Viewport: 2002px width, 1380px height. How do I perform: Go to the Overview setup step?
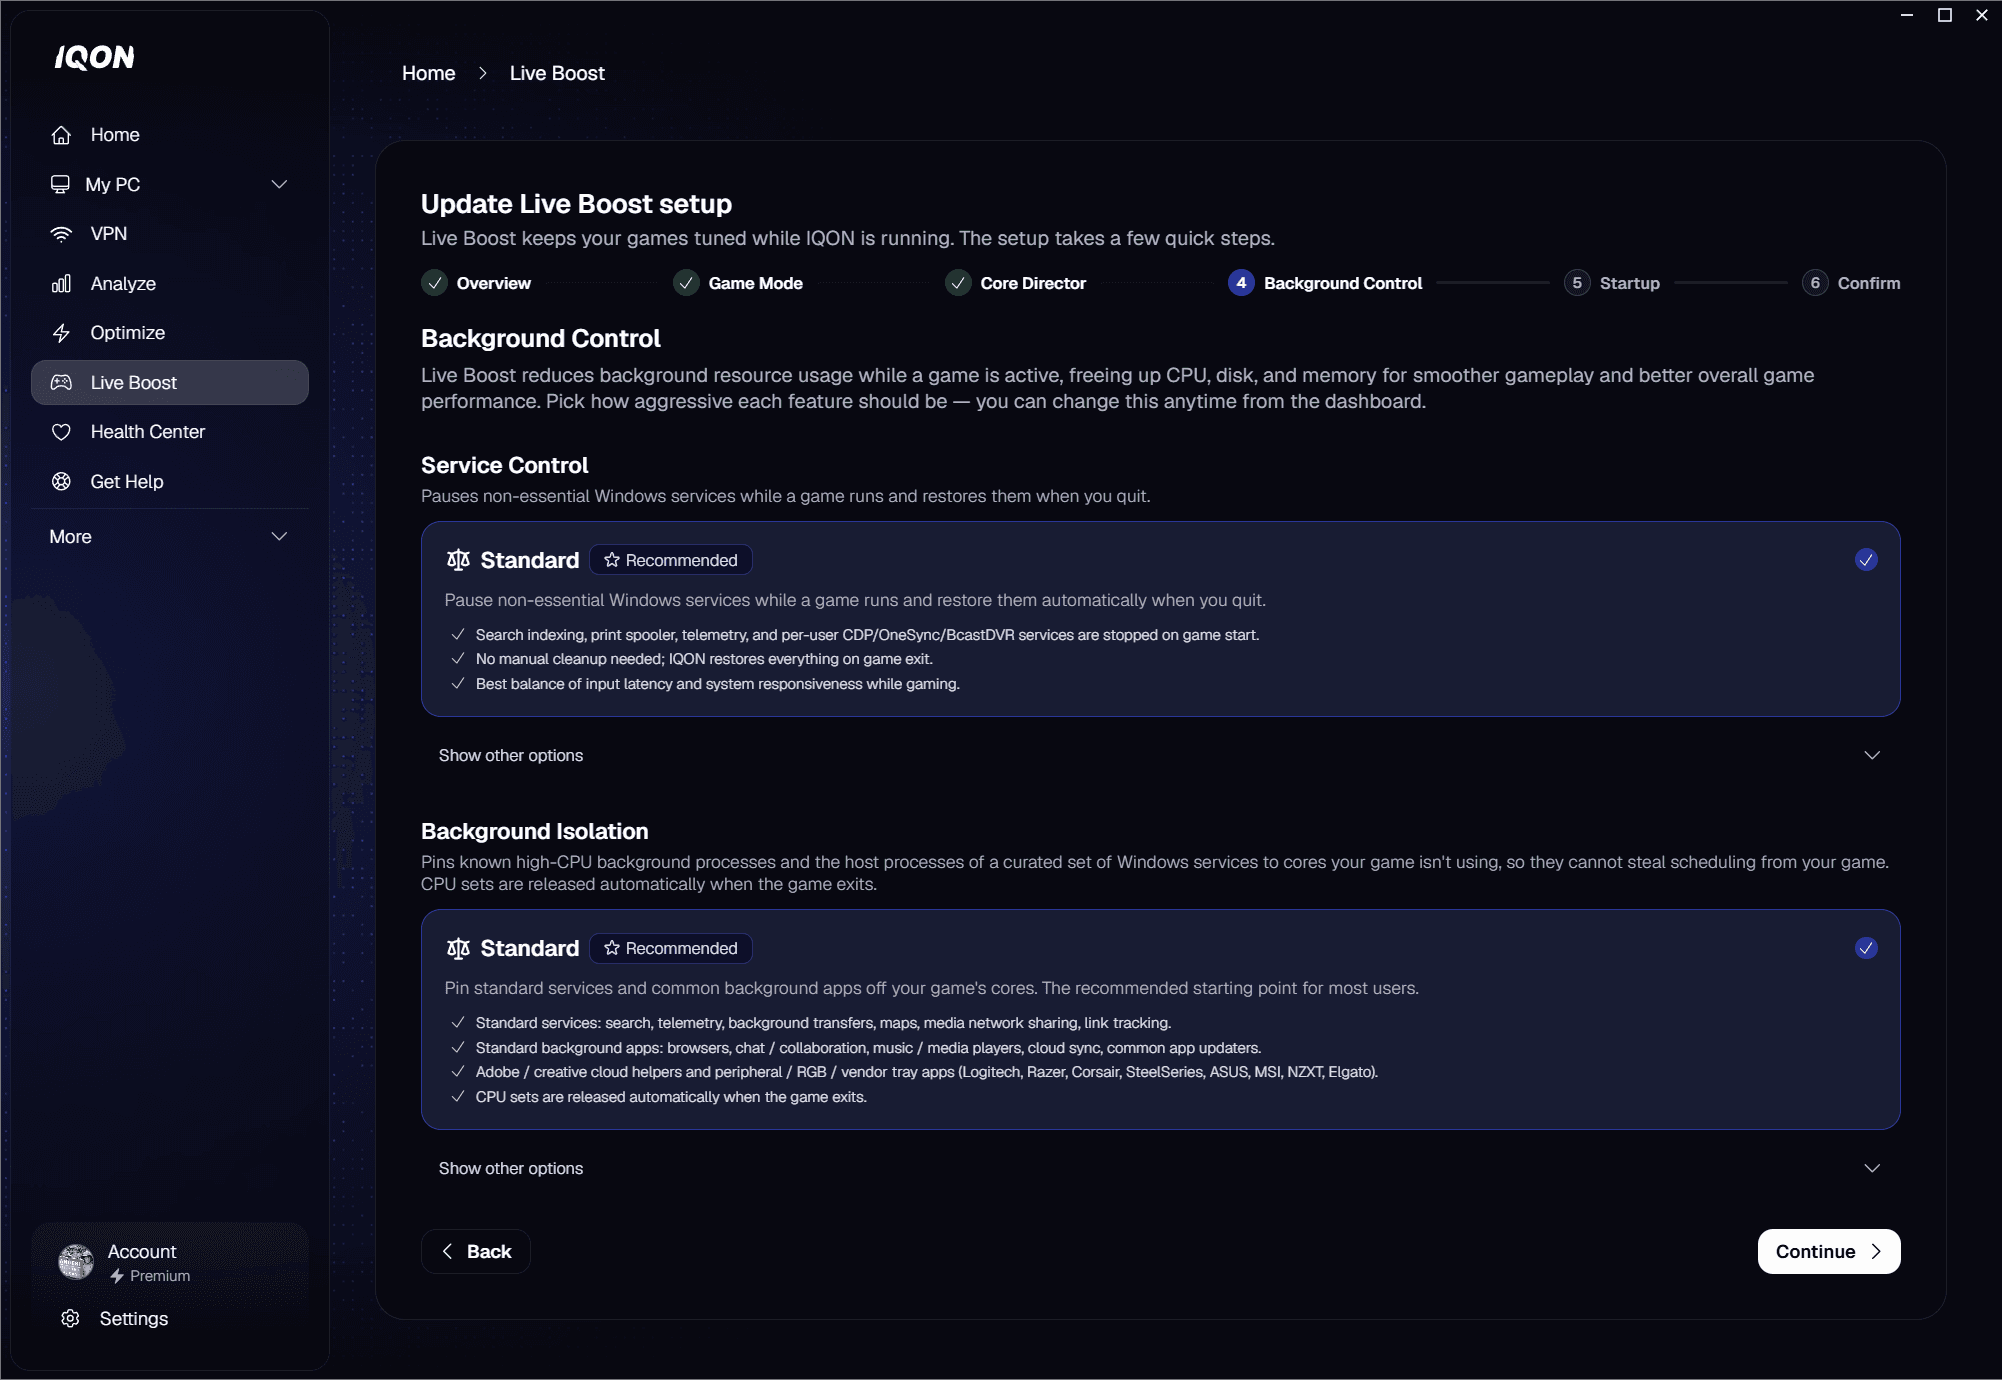coord(476,283)
